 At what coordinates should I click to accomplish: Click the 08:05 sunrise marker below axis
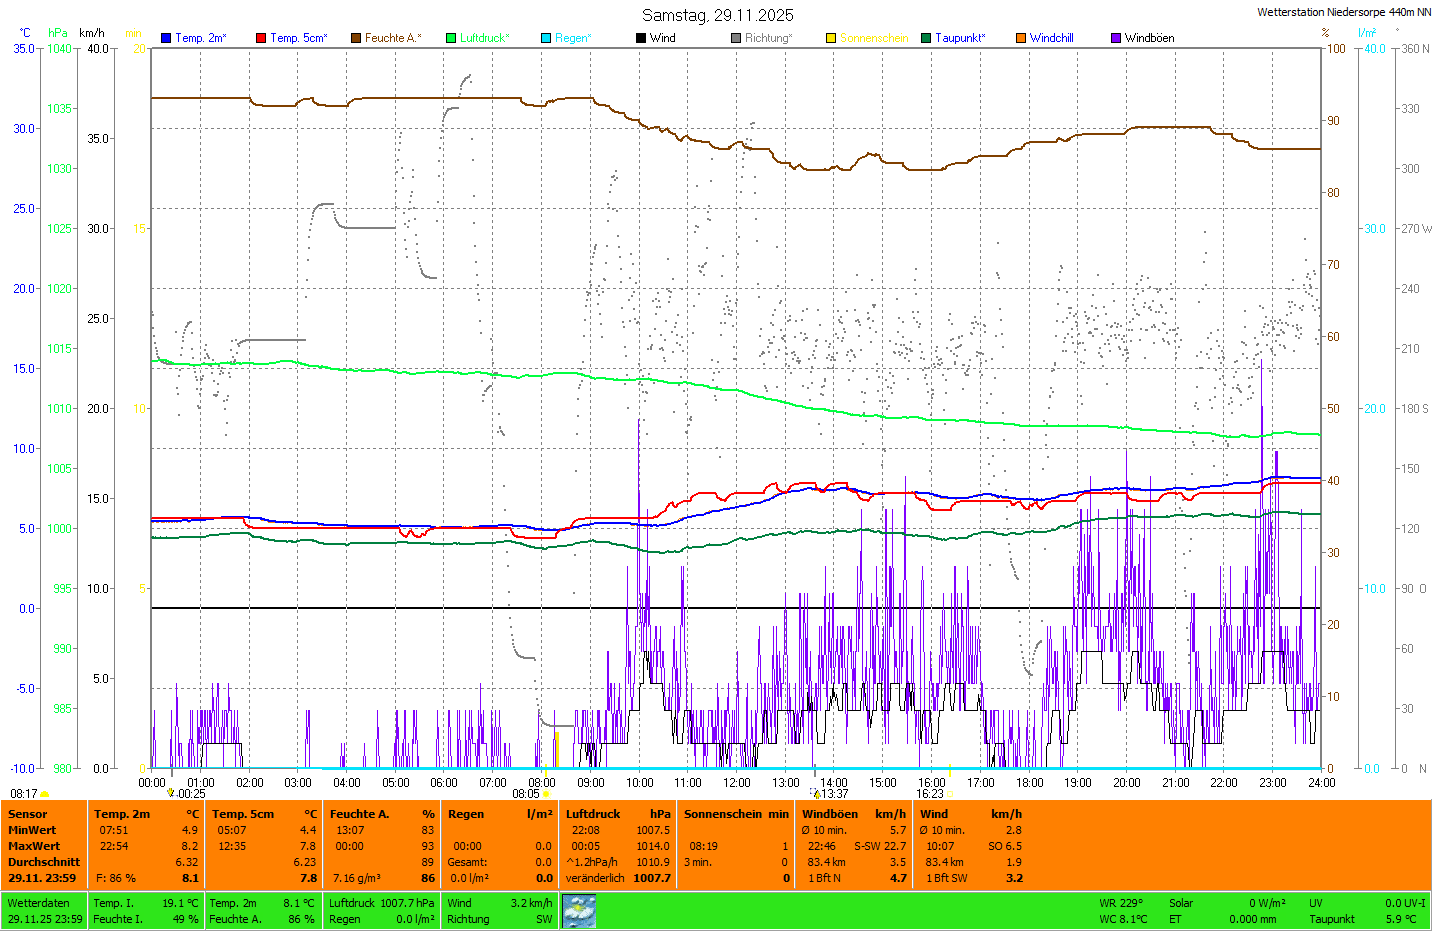click(527, 794)
